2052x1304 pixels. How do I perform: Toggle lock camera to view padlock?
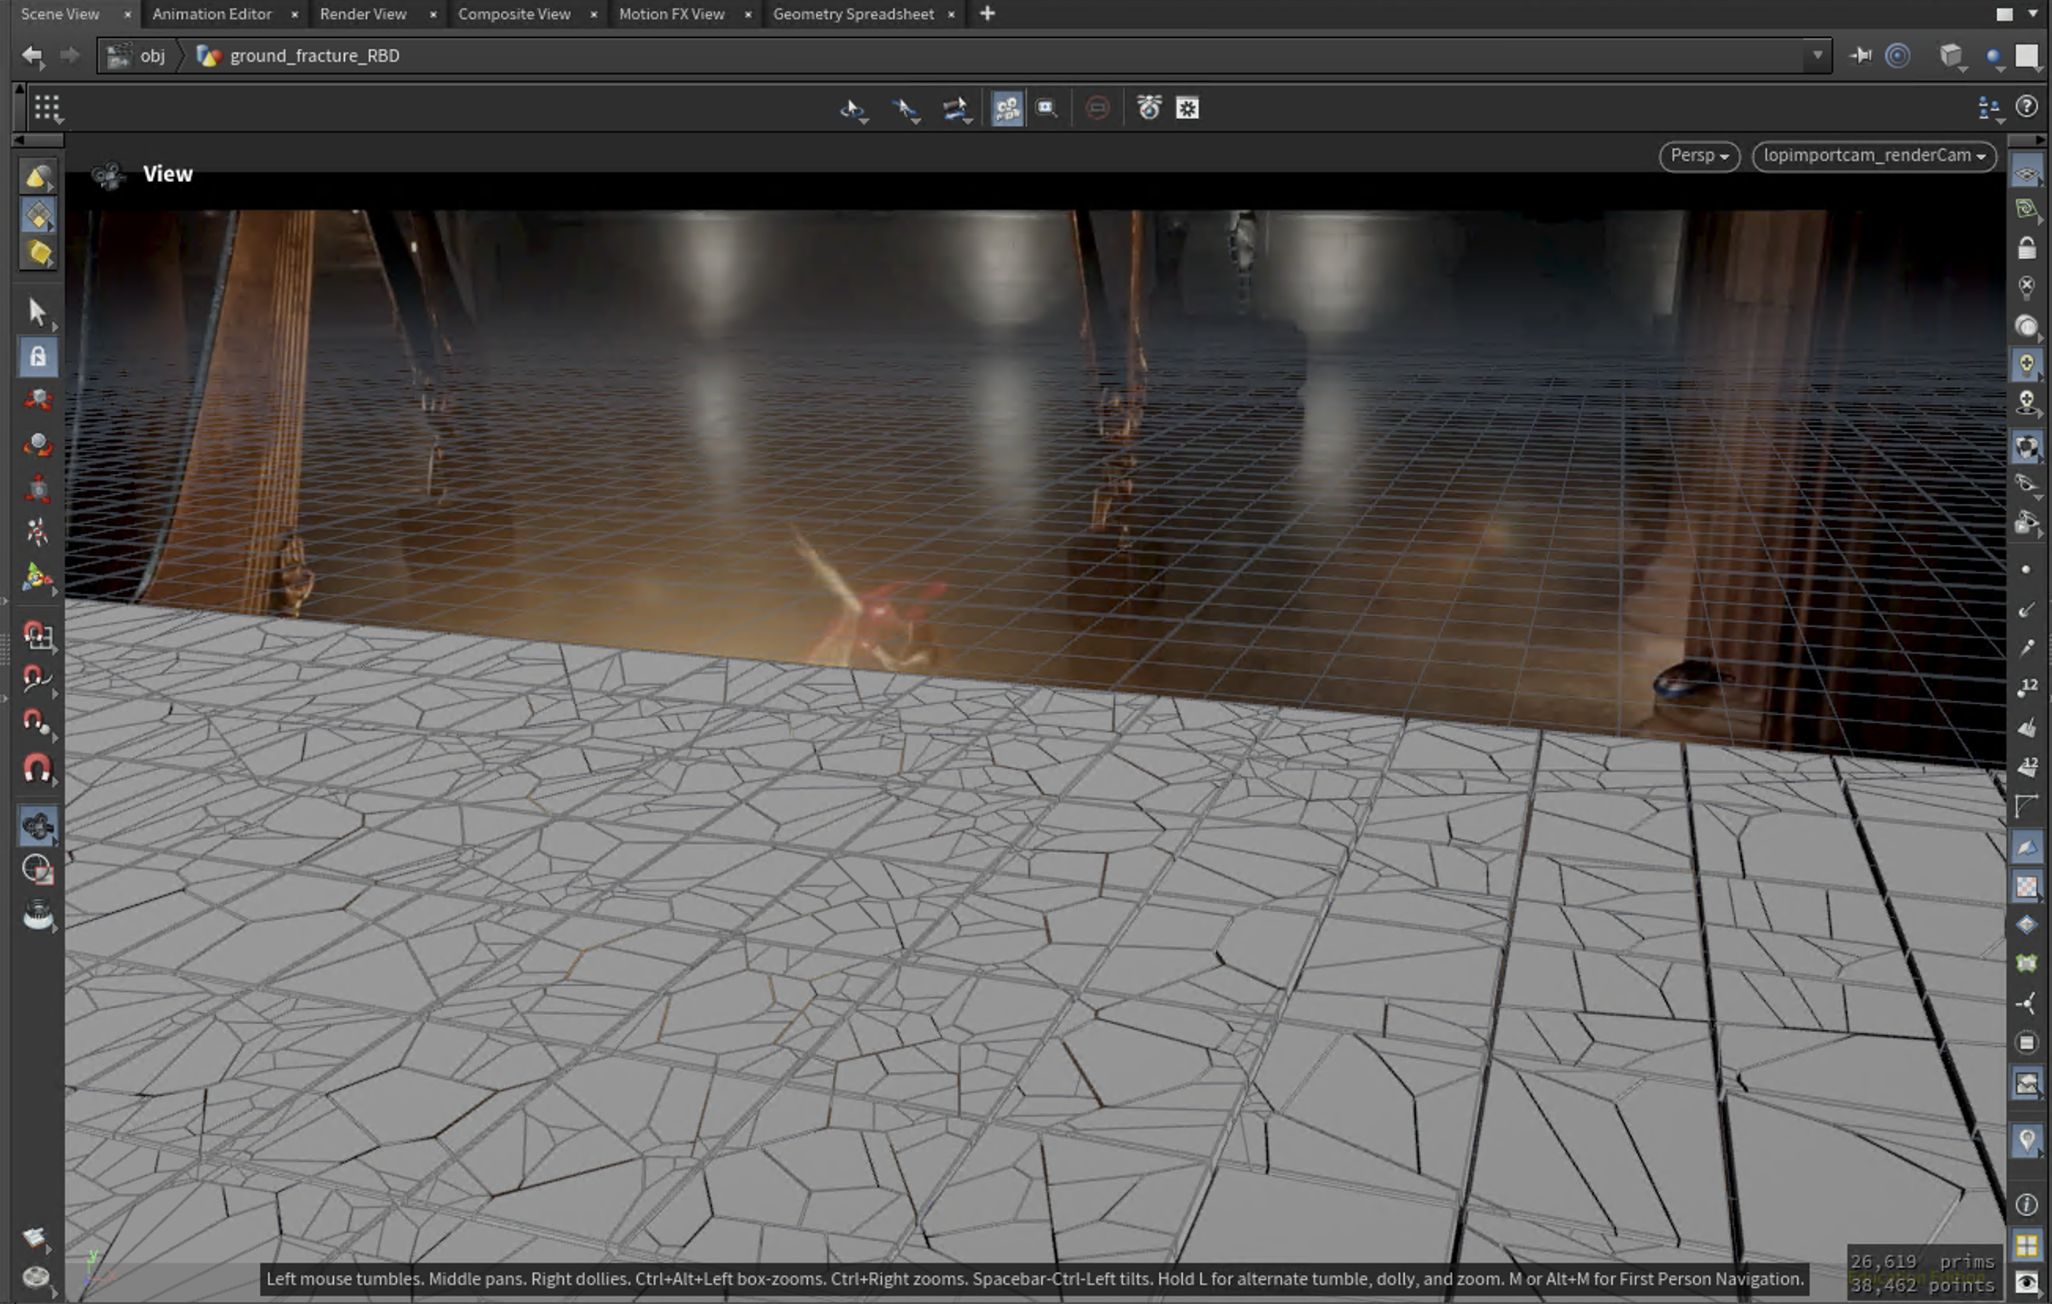pos(2026,248)
